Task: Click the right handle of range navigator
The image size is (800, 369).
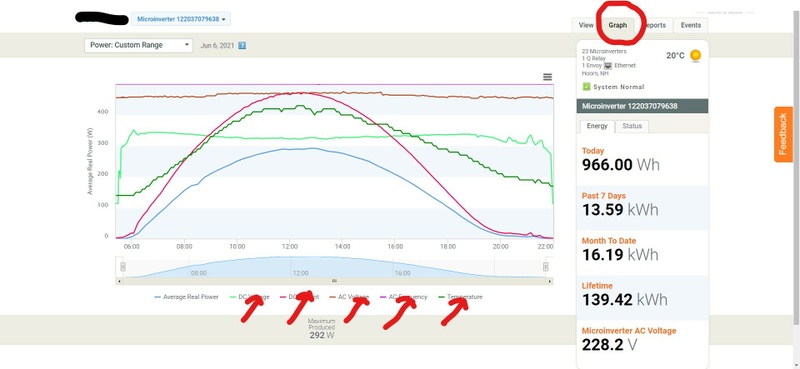Action: [546, 267]
